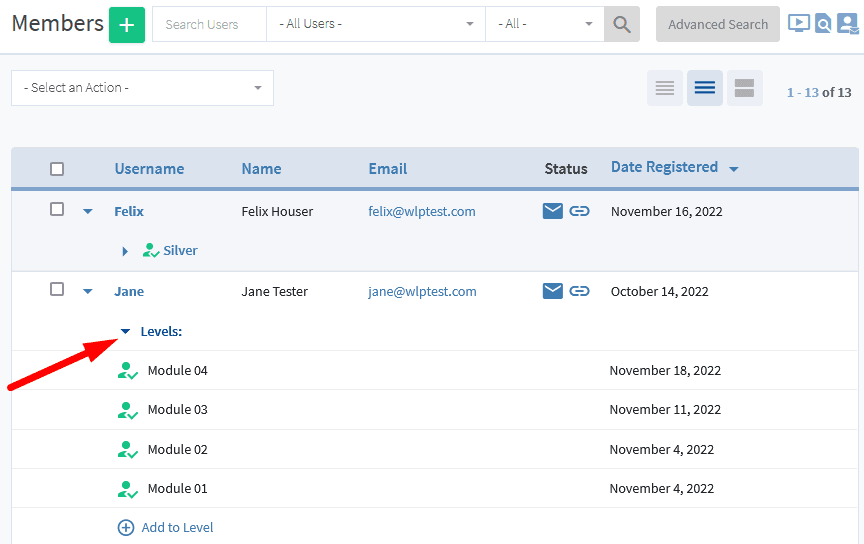Image resolution: width=864 pixels, height=544 pixels.
Task: Toggle the select-all checkbox in header
Action: (57, 169)
